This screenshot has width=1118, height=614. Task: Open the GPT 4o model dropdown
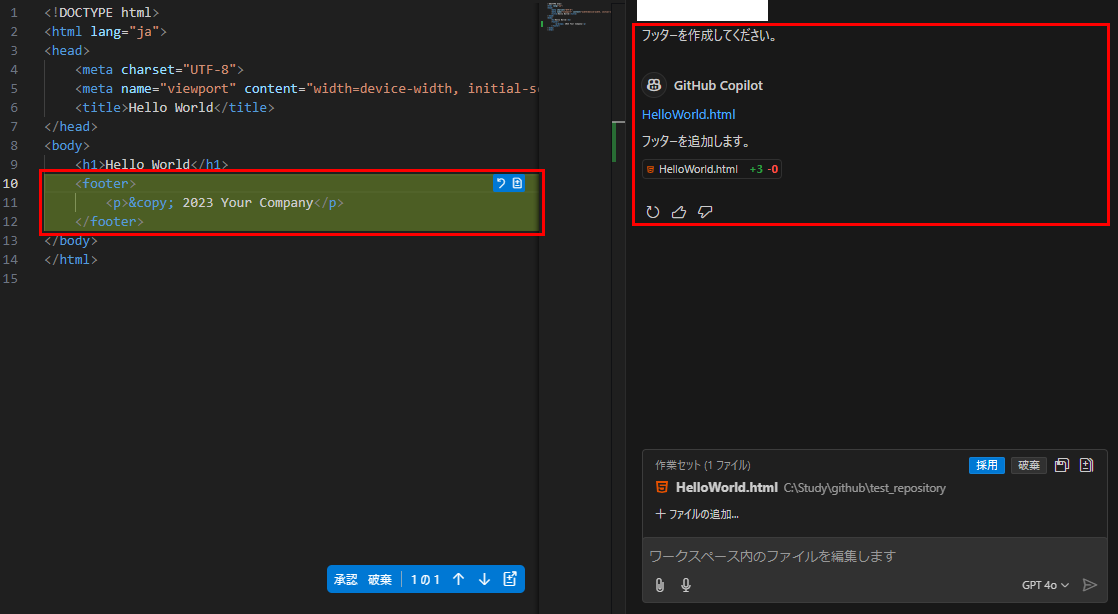tap(1045, 585)
